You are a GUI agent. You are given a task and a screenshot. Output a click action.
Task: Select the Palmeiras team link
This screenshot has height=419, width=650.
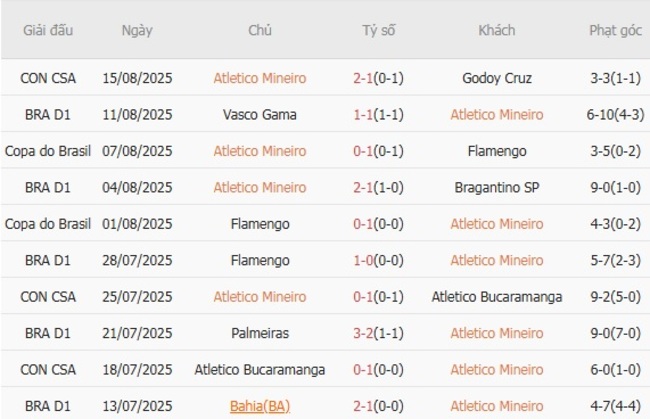tap(259, 333)
